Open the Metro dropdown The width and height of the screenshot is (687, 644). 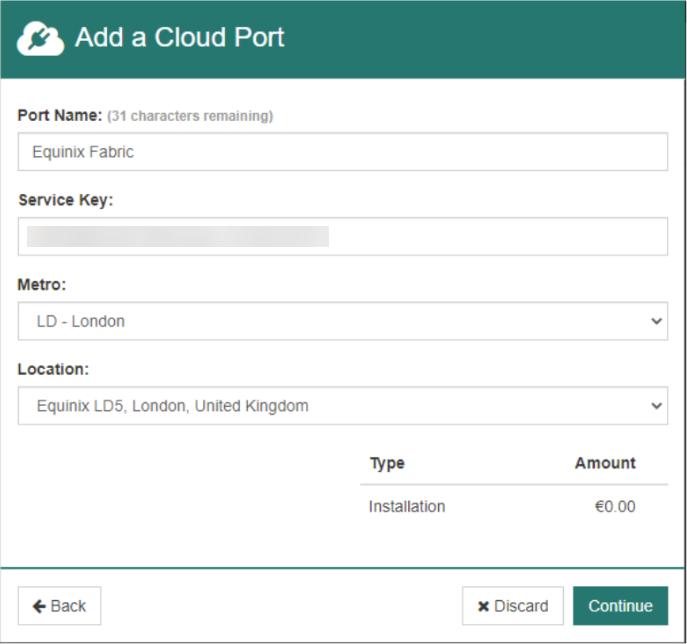pos(343,321)
